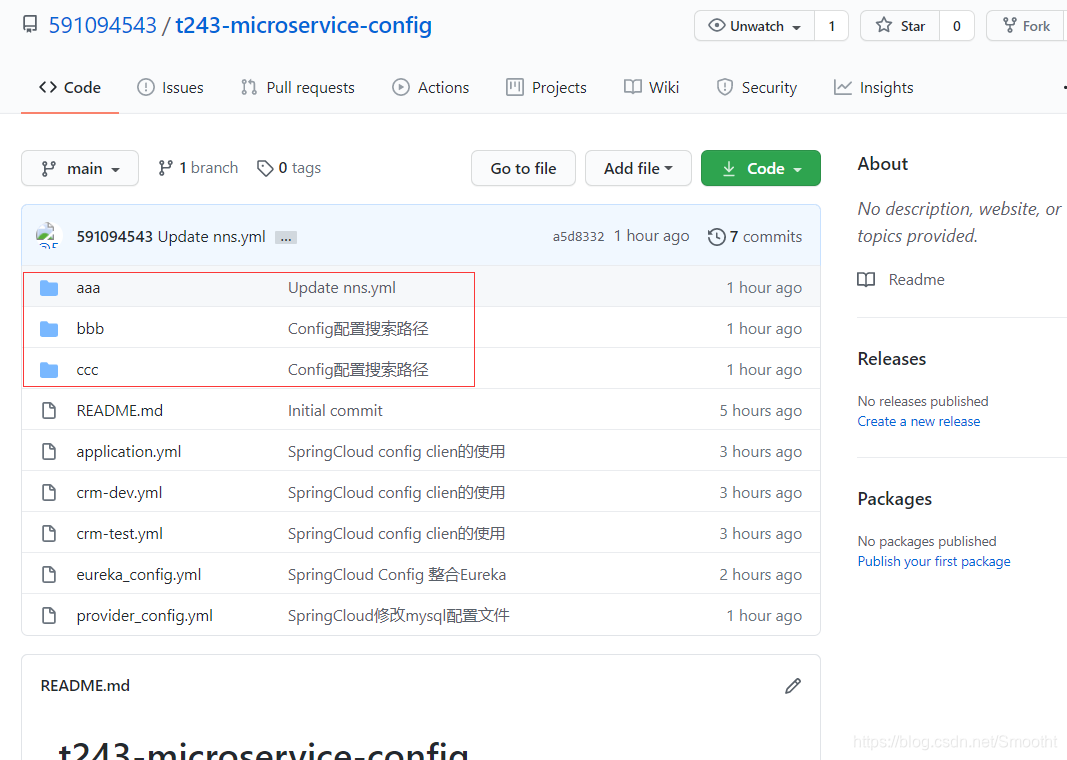
Task: Click the folder icon of bbb
Action: [x=49, y=329]
